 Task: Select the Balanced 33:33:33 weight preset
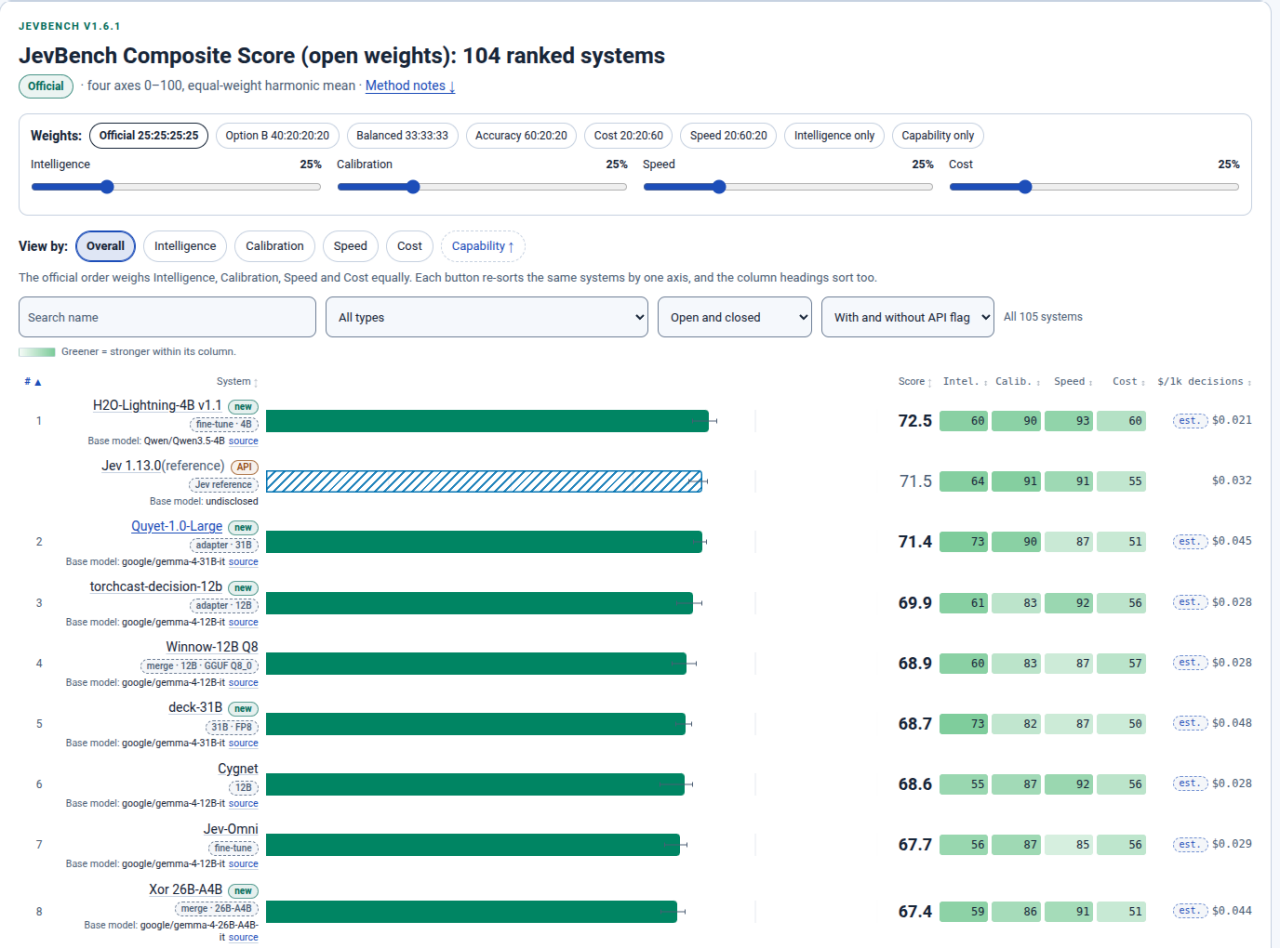(x=402, y=135)
